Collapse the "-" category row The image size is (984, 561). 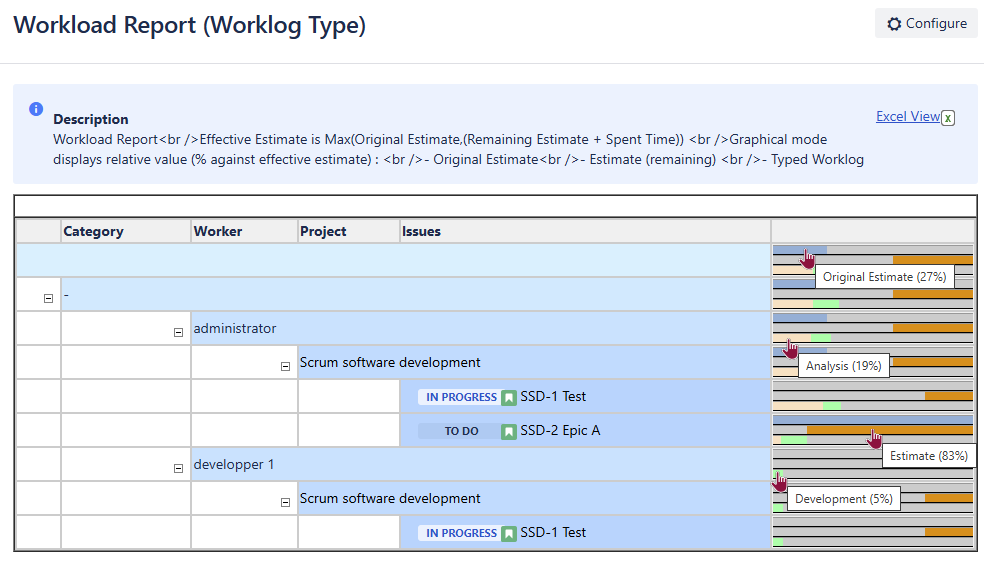49,298
